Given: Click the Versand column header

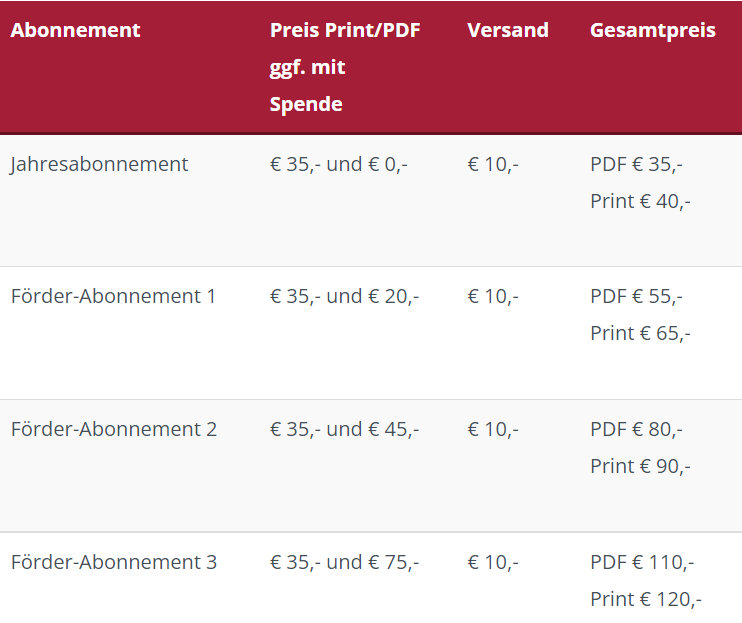Looking at the screenshot, I should 508,30.
